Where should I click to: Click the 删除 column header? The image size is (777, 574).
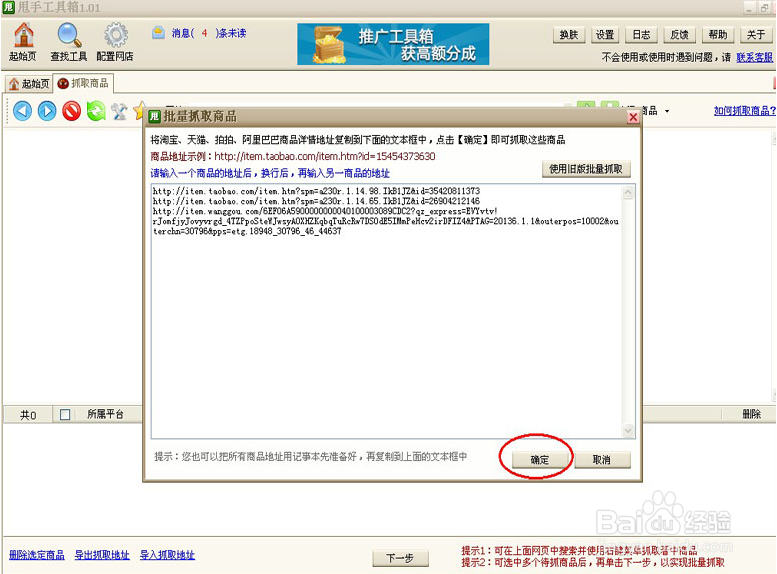(x=751, y=414)
